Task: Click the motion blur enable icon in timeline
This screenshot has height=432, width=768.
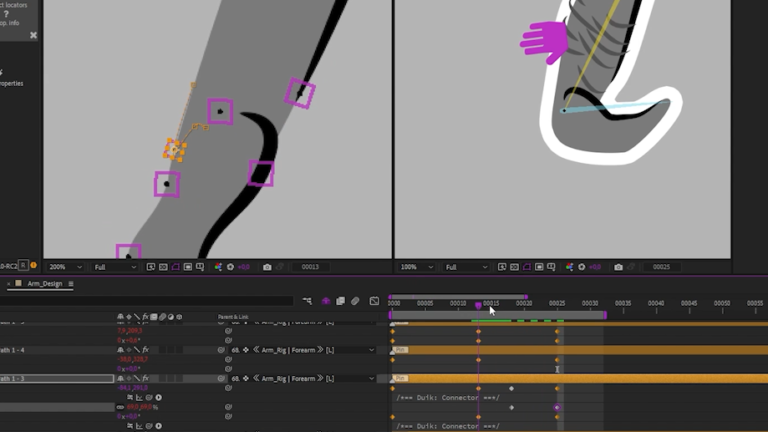Action: click(x=356, y=301)
